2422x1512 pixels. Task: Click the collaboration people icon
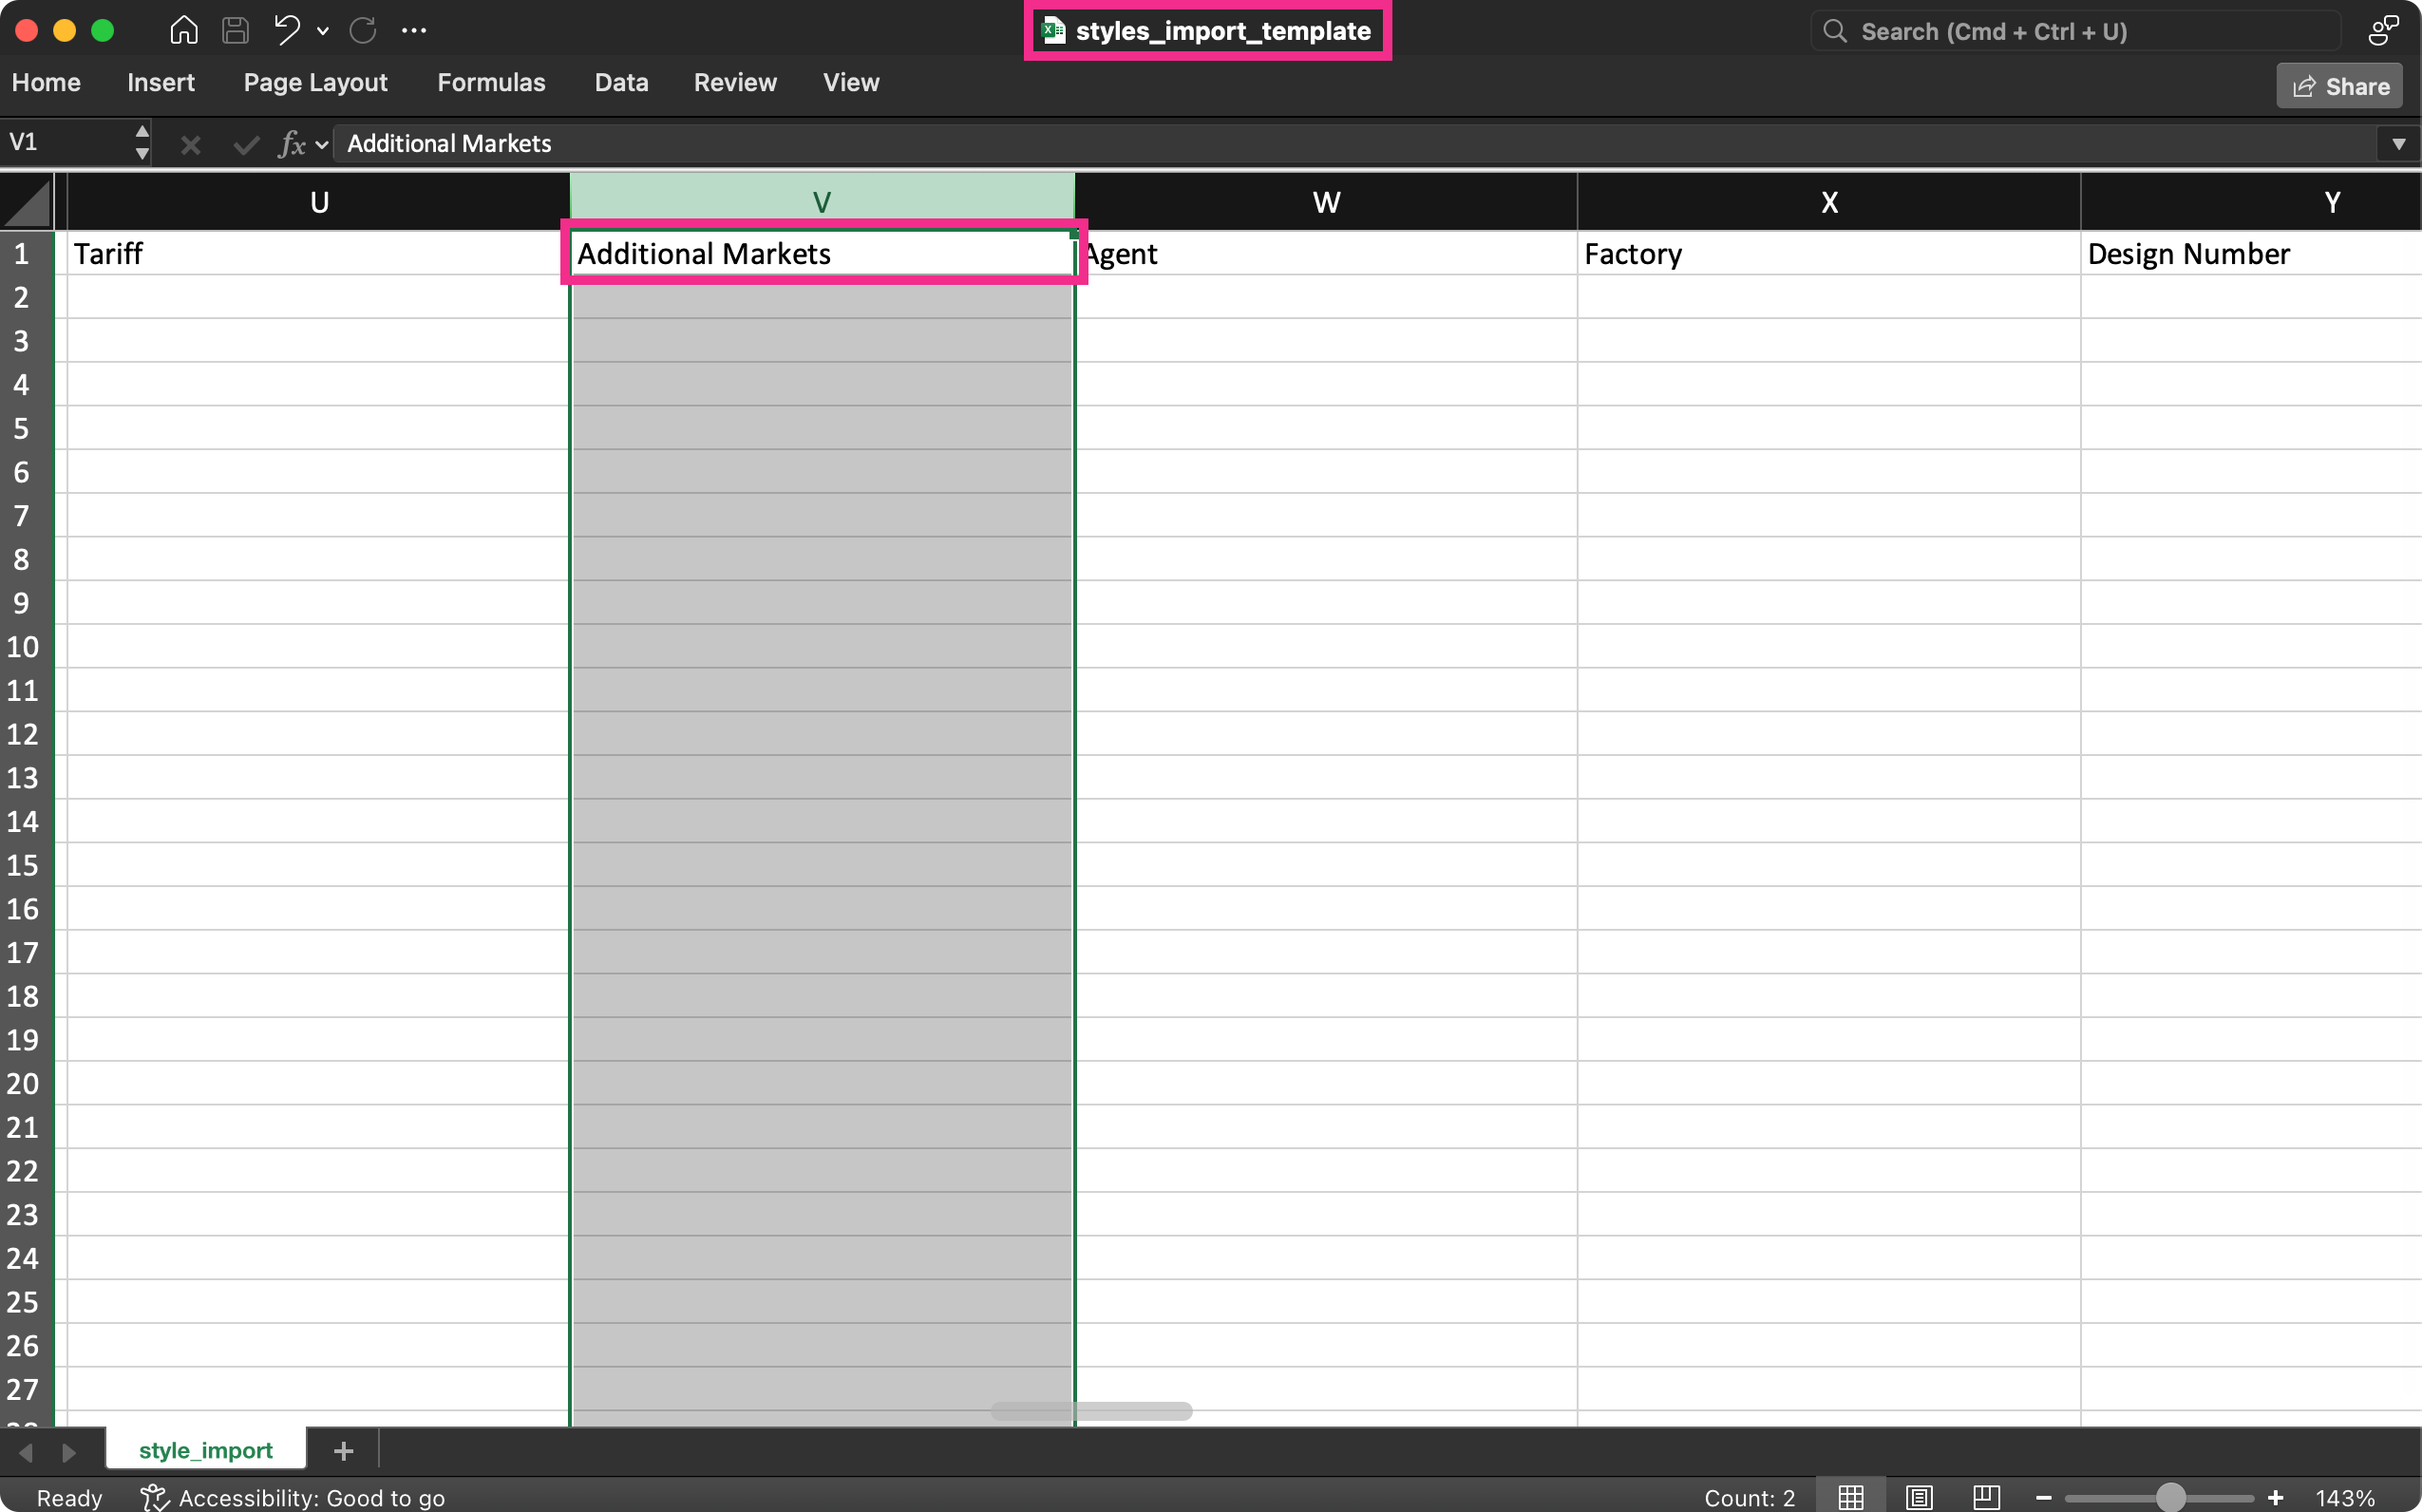click(2383, 30)
